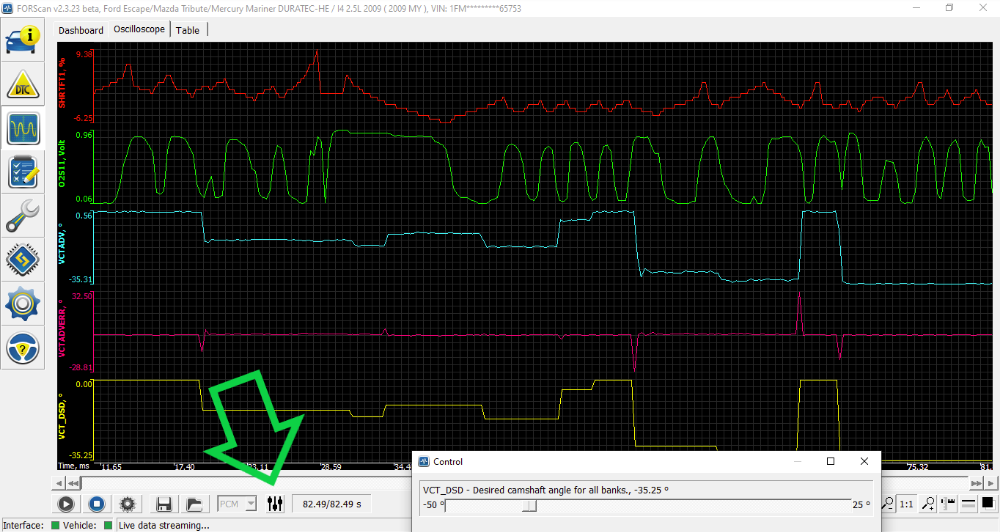This screenshot has height=532, width=1000.
Task: Expand the PCM module dropdown
Action: 237,505
